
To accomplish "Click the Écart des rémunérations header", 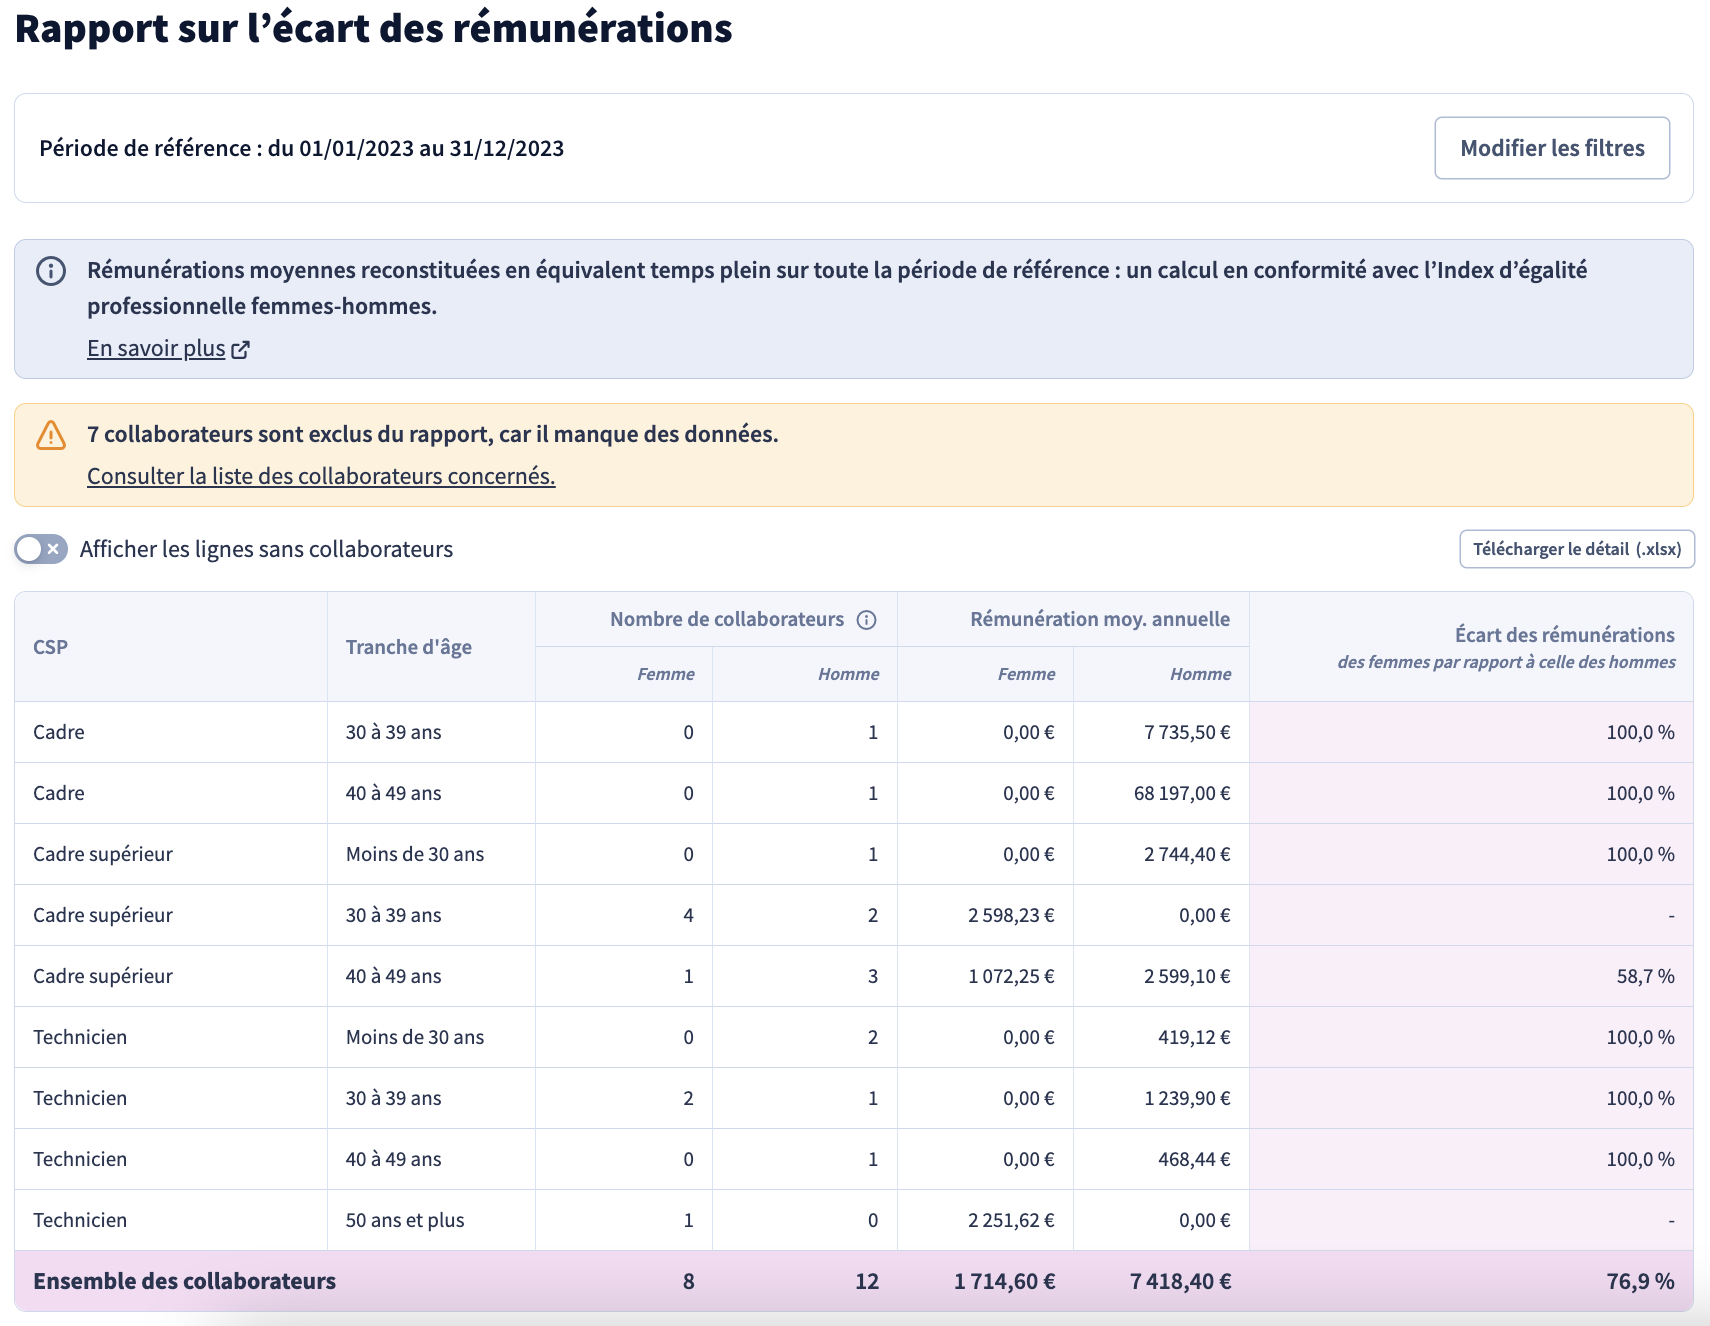I will [x=1564, y=635].
